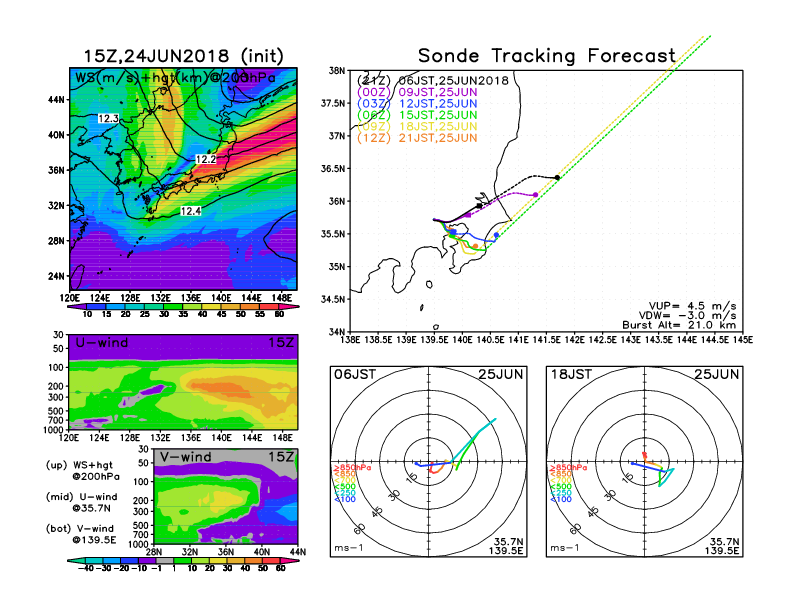The image size is (792, 612).
Task: Click the blue '<100' legend in the 06JST hodograph
Action: click(345, 499)
